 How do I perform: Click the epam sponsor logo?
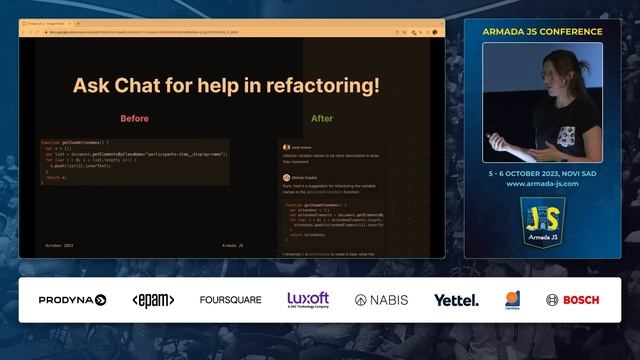tap(153, 300)
